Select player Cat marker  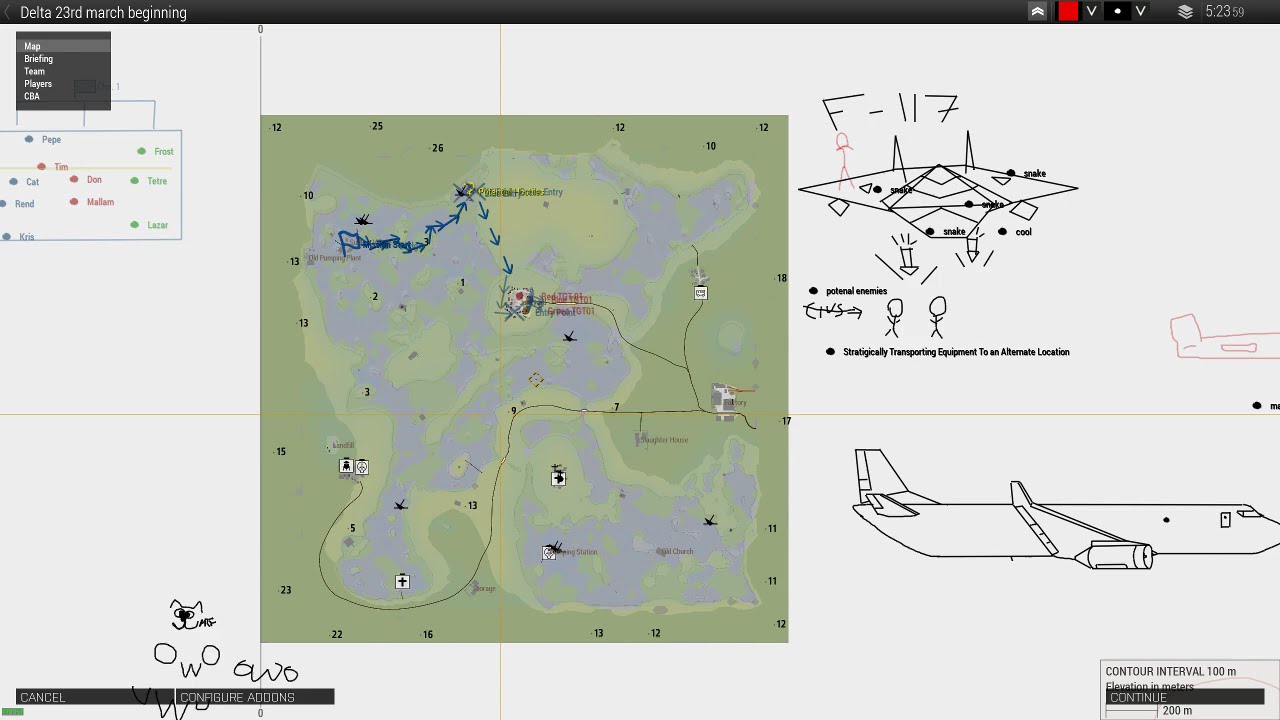(13, 182)
